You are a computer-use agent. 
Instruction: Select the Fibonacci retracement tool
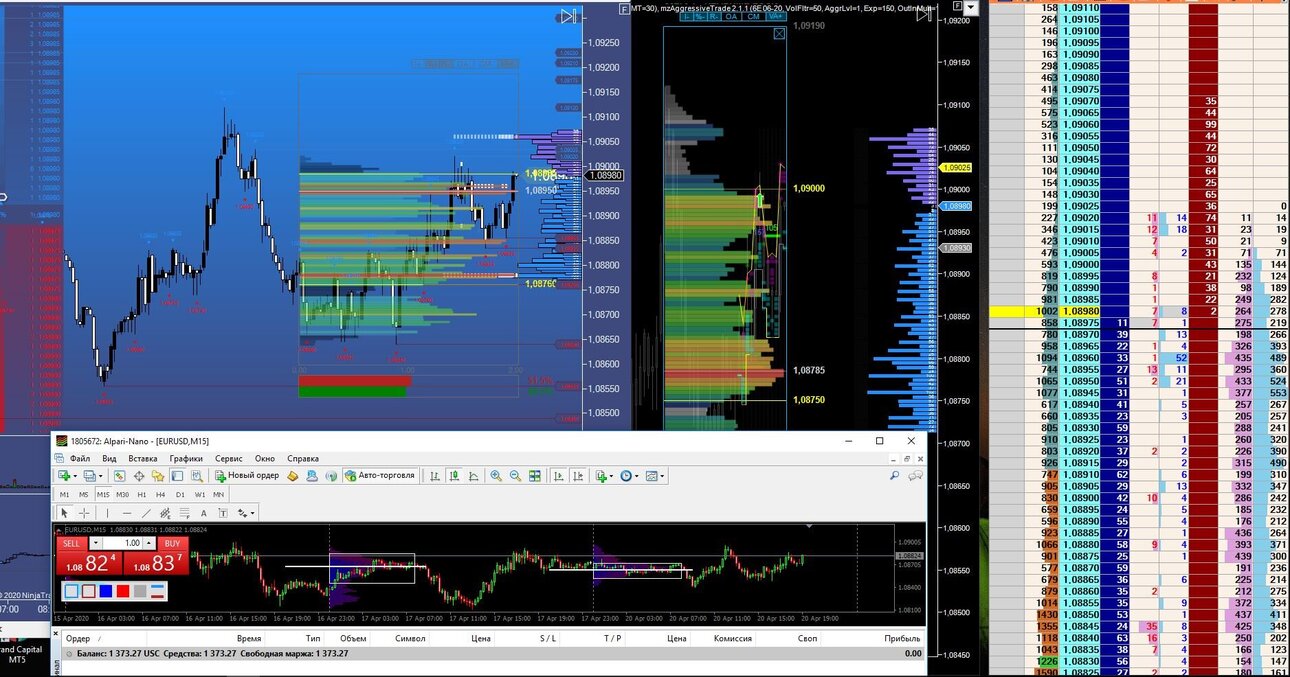pyautogui.click(x=185, y=513)
